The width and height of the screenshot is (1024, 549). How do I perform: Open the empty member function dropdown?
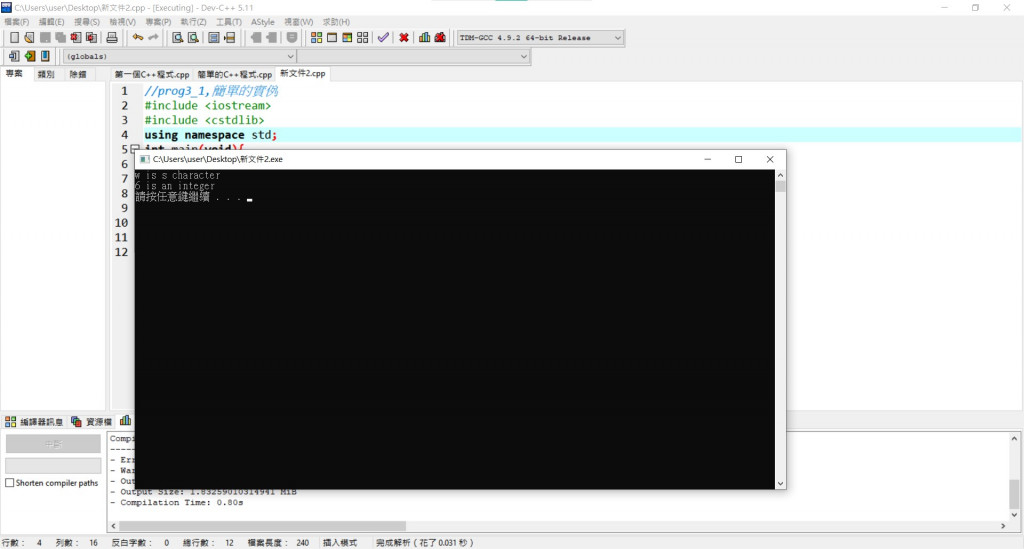pos(413,56)
